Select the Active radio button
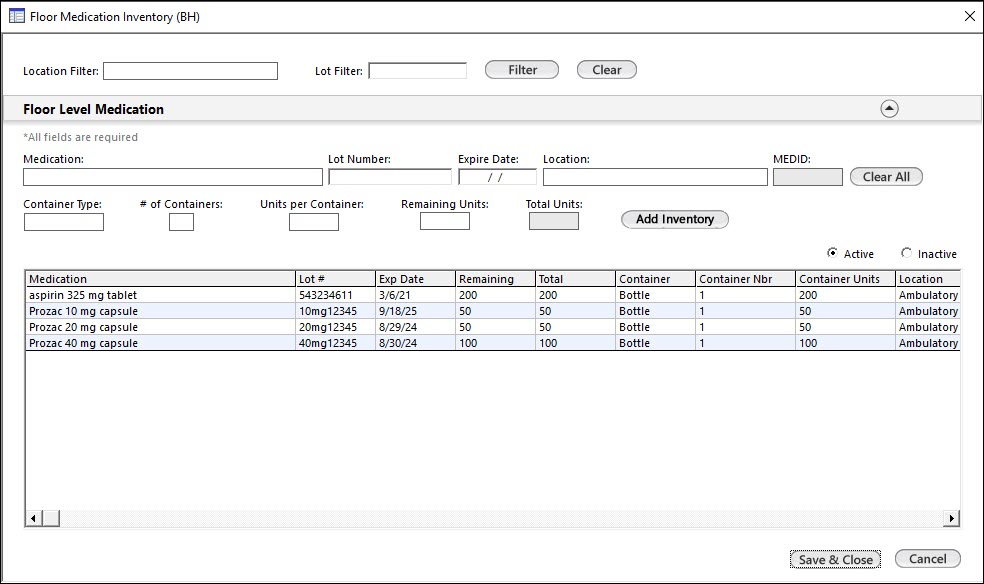The image size is (984, 584). pyautogui.click(x=833, y=253)
